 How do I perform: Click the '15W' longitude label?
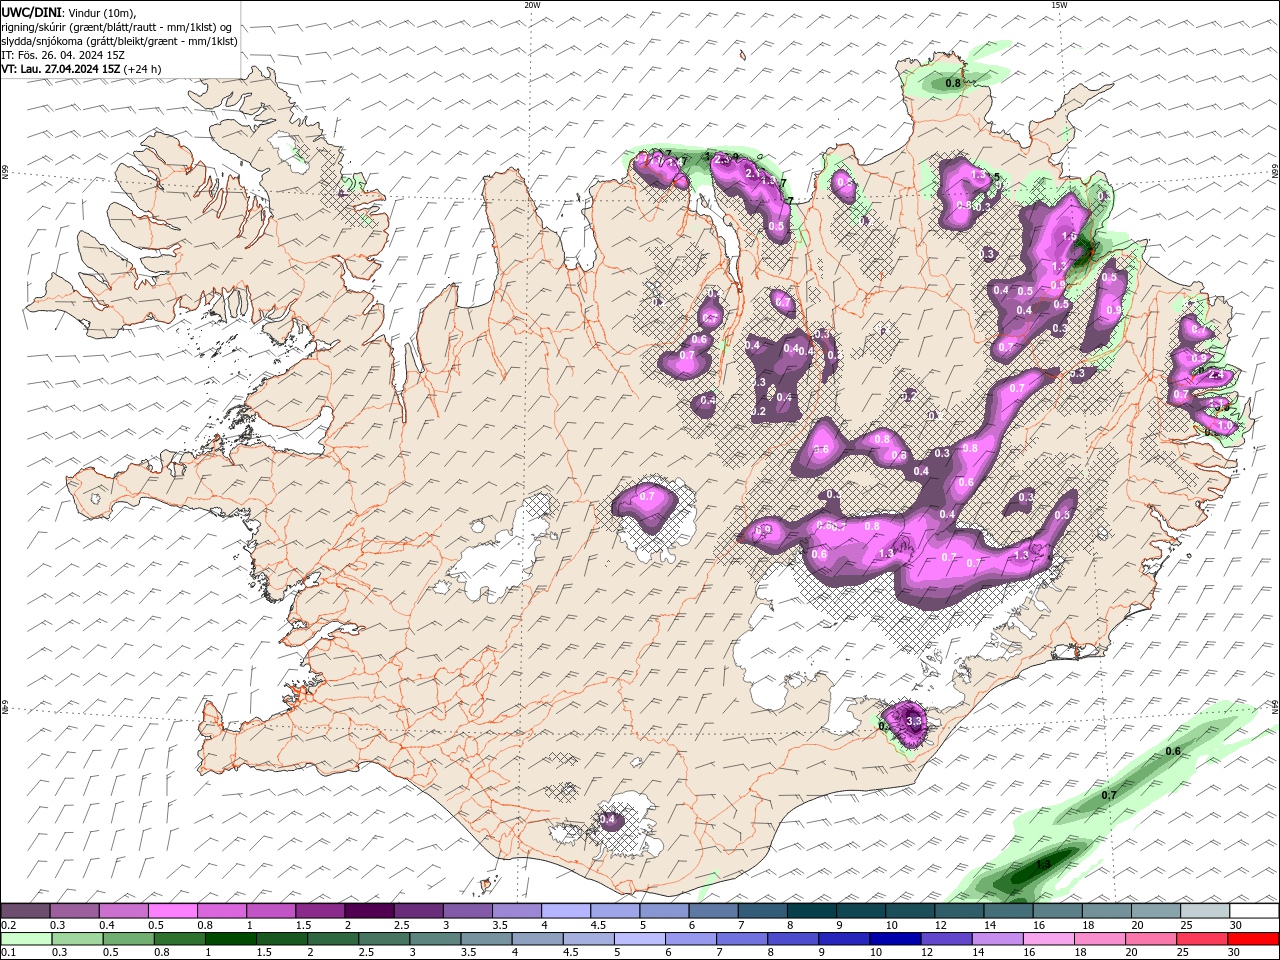[1059, 5]
